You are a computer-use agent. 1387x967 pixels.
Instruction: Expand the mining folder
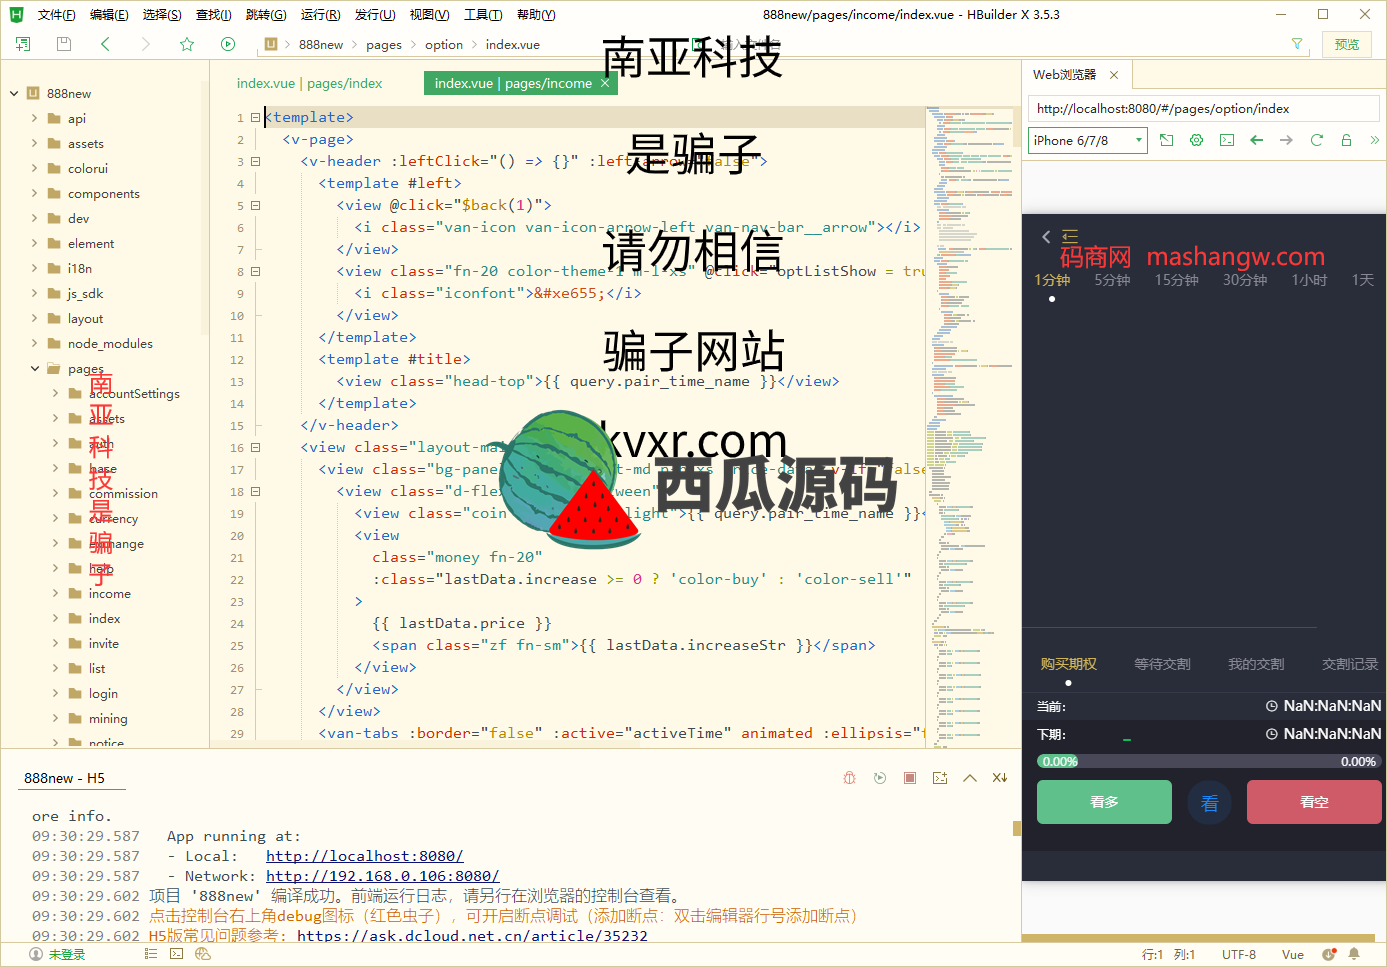click(x=55, y=718)
